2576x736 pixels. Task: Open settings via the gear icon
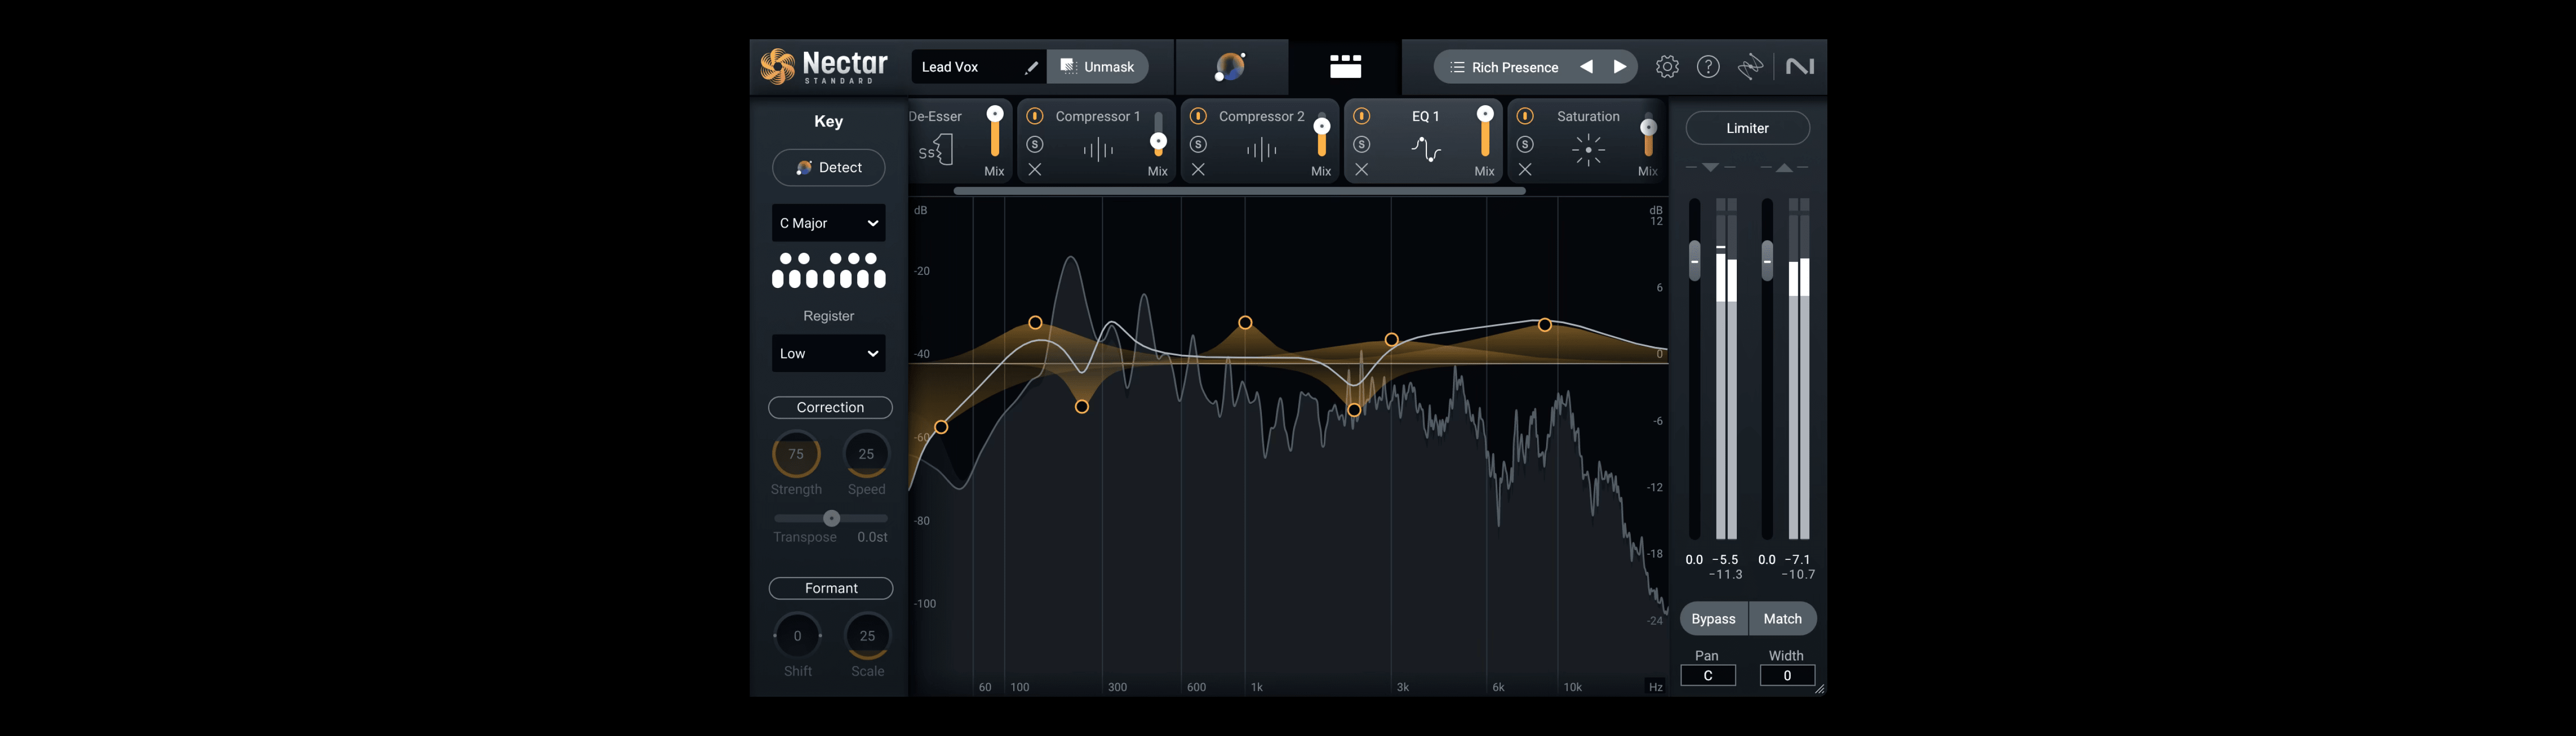(x=1667, y=67)
